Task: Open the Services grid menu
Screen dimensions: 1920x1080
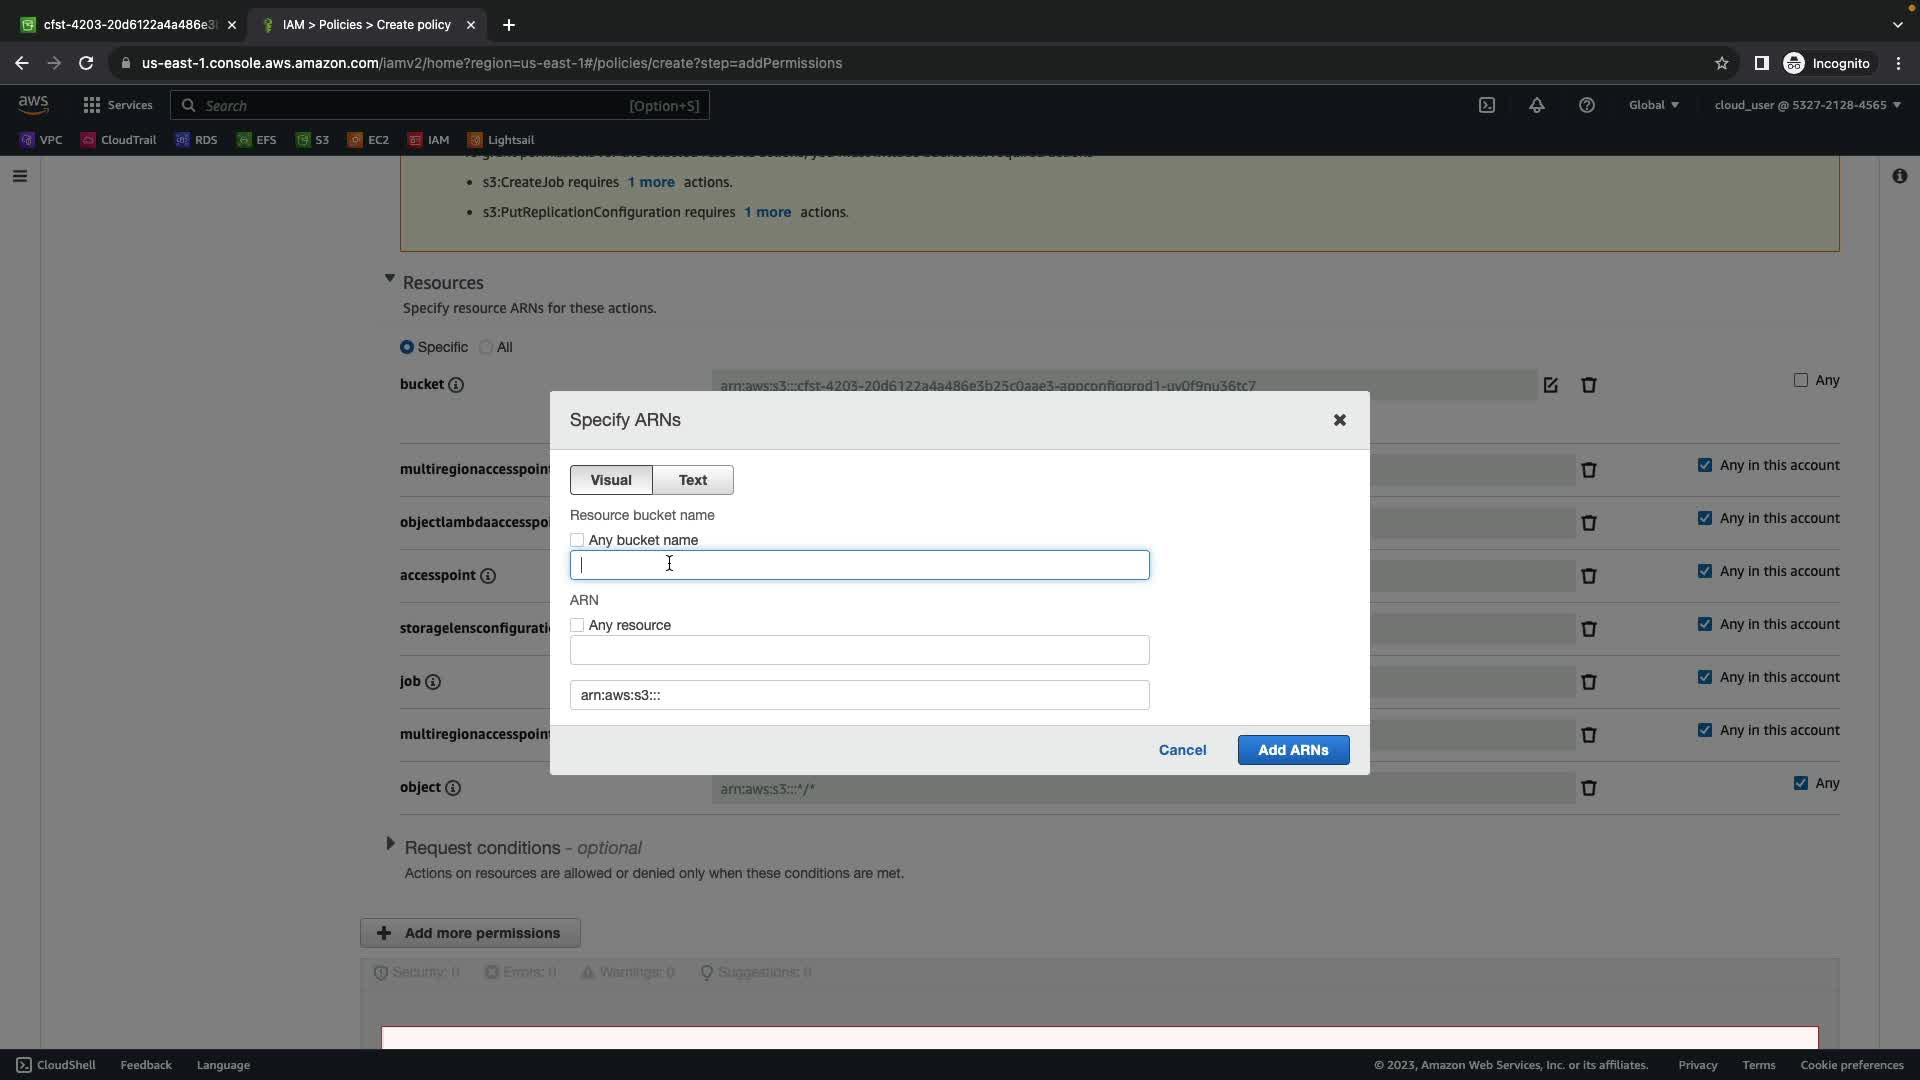Action: (x=92, y=105)
